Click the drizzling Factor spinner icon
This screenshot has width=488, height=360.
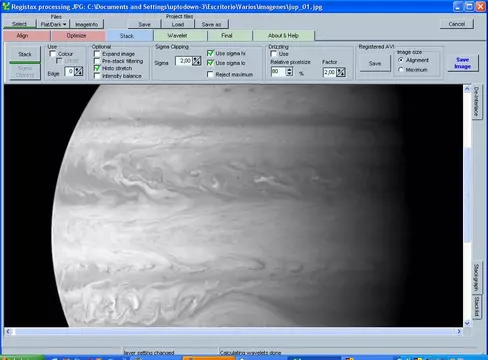(341, 72)
